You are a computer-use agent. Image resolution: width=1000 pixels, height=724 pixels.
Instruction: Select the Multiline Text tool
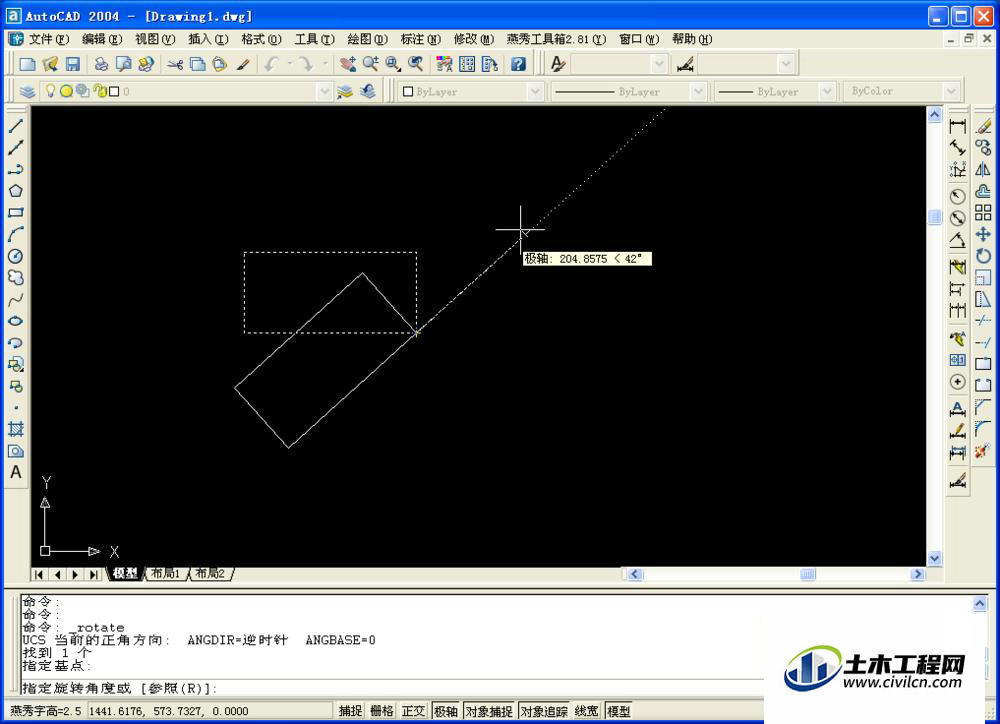point(16,473)
